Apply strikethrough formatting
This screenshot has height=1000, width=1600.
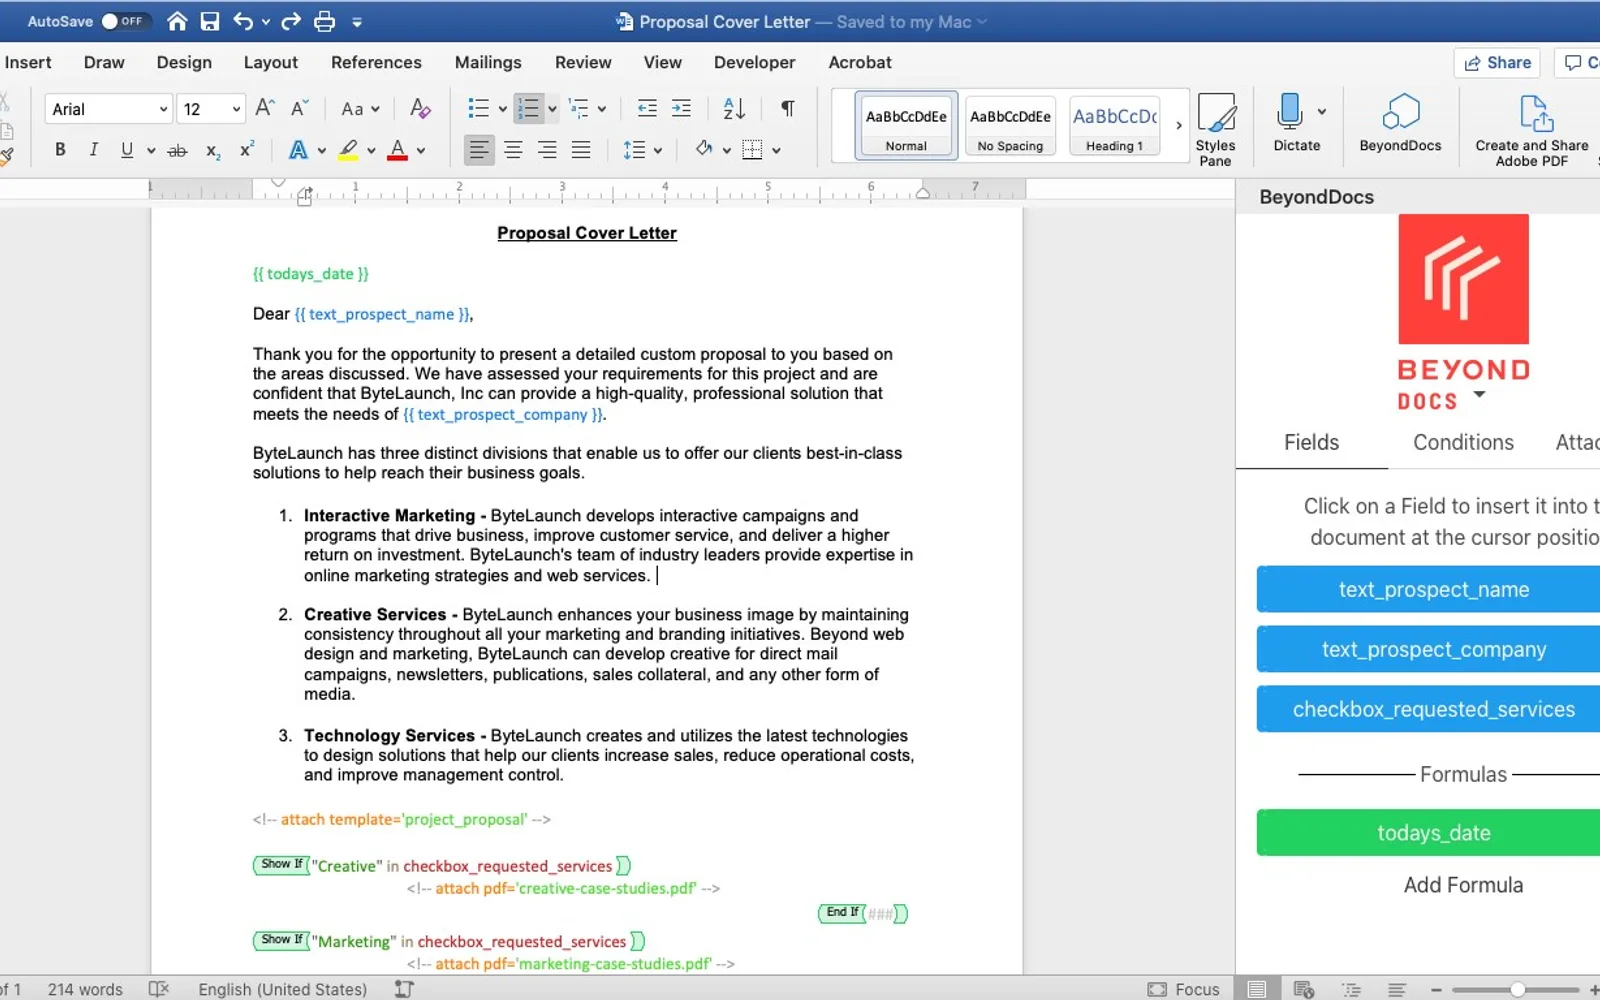(x=177, y=150)
